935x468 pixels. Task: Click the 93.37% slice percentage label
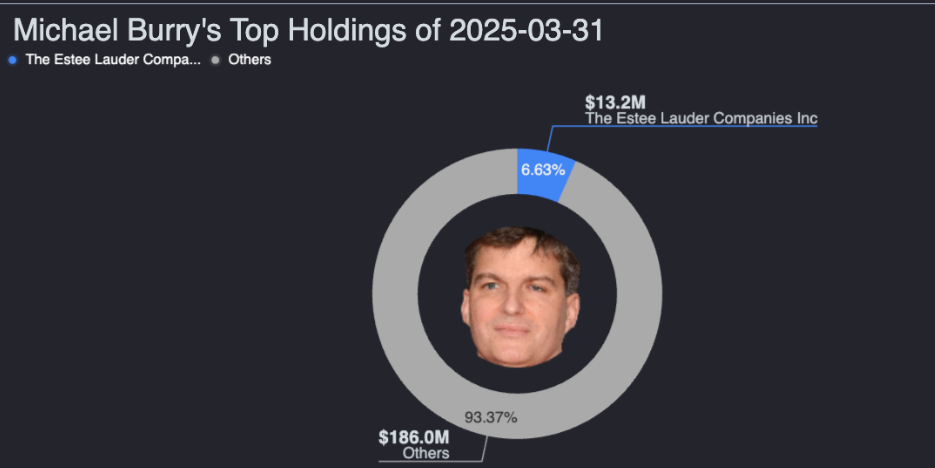point(491,417)
